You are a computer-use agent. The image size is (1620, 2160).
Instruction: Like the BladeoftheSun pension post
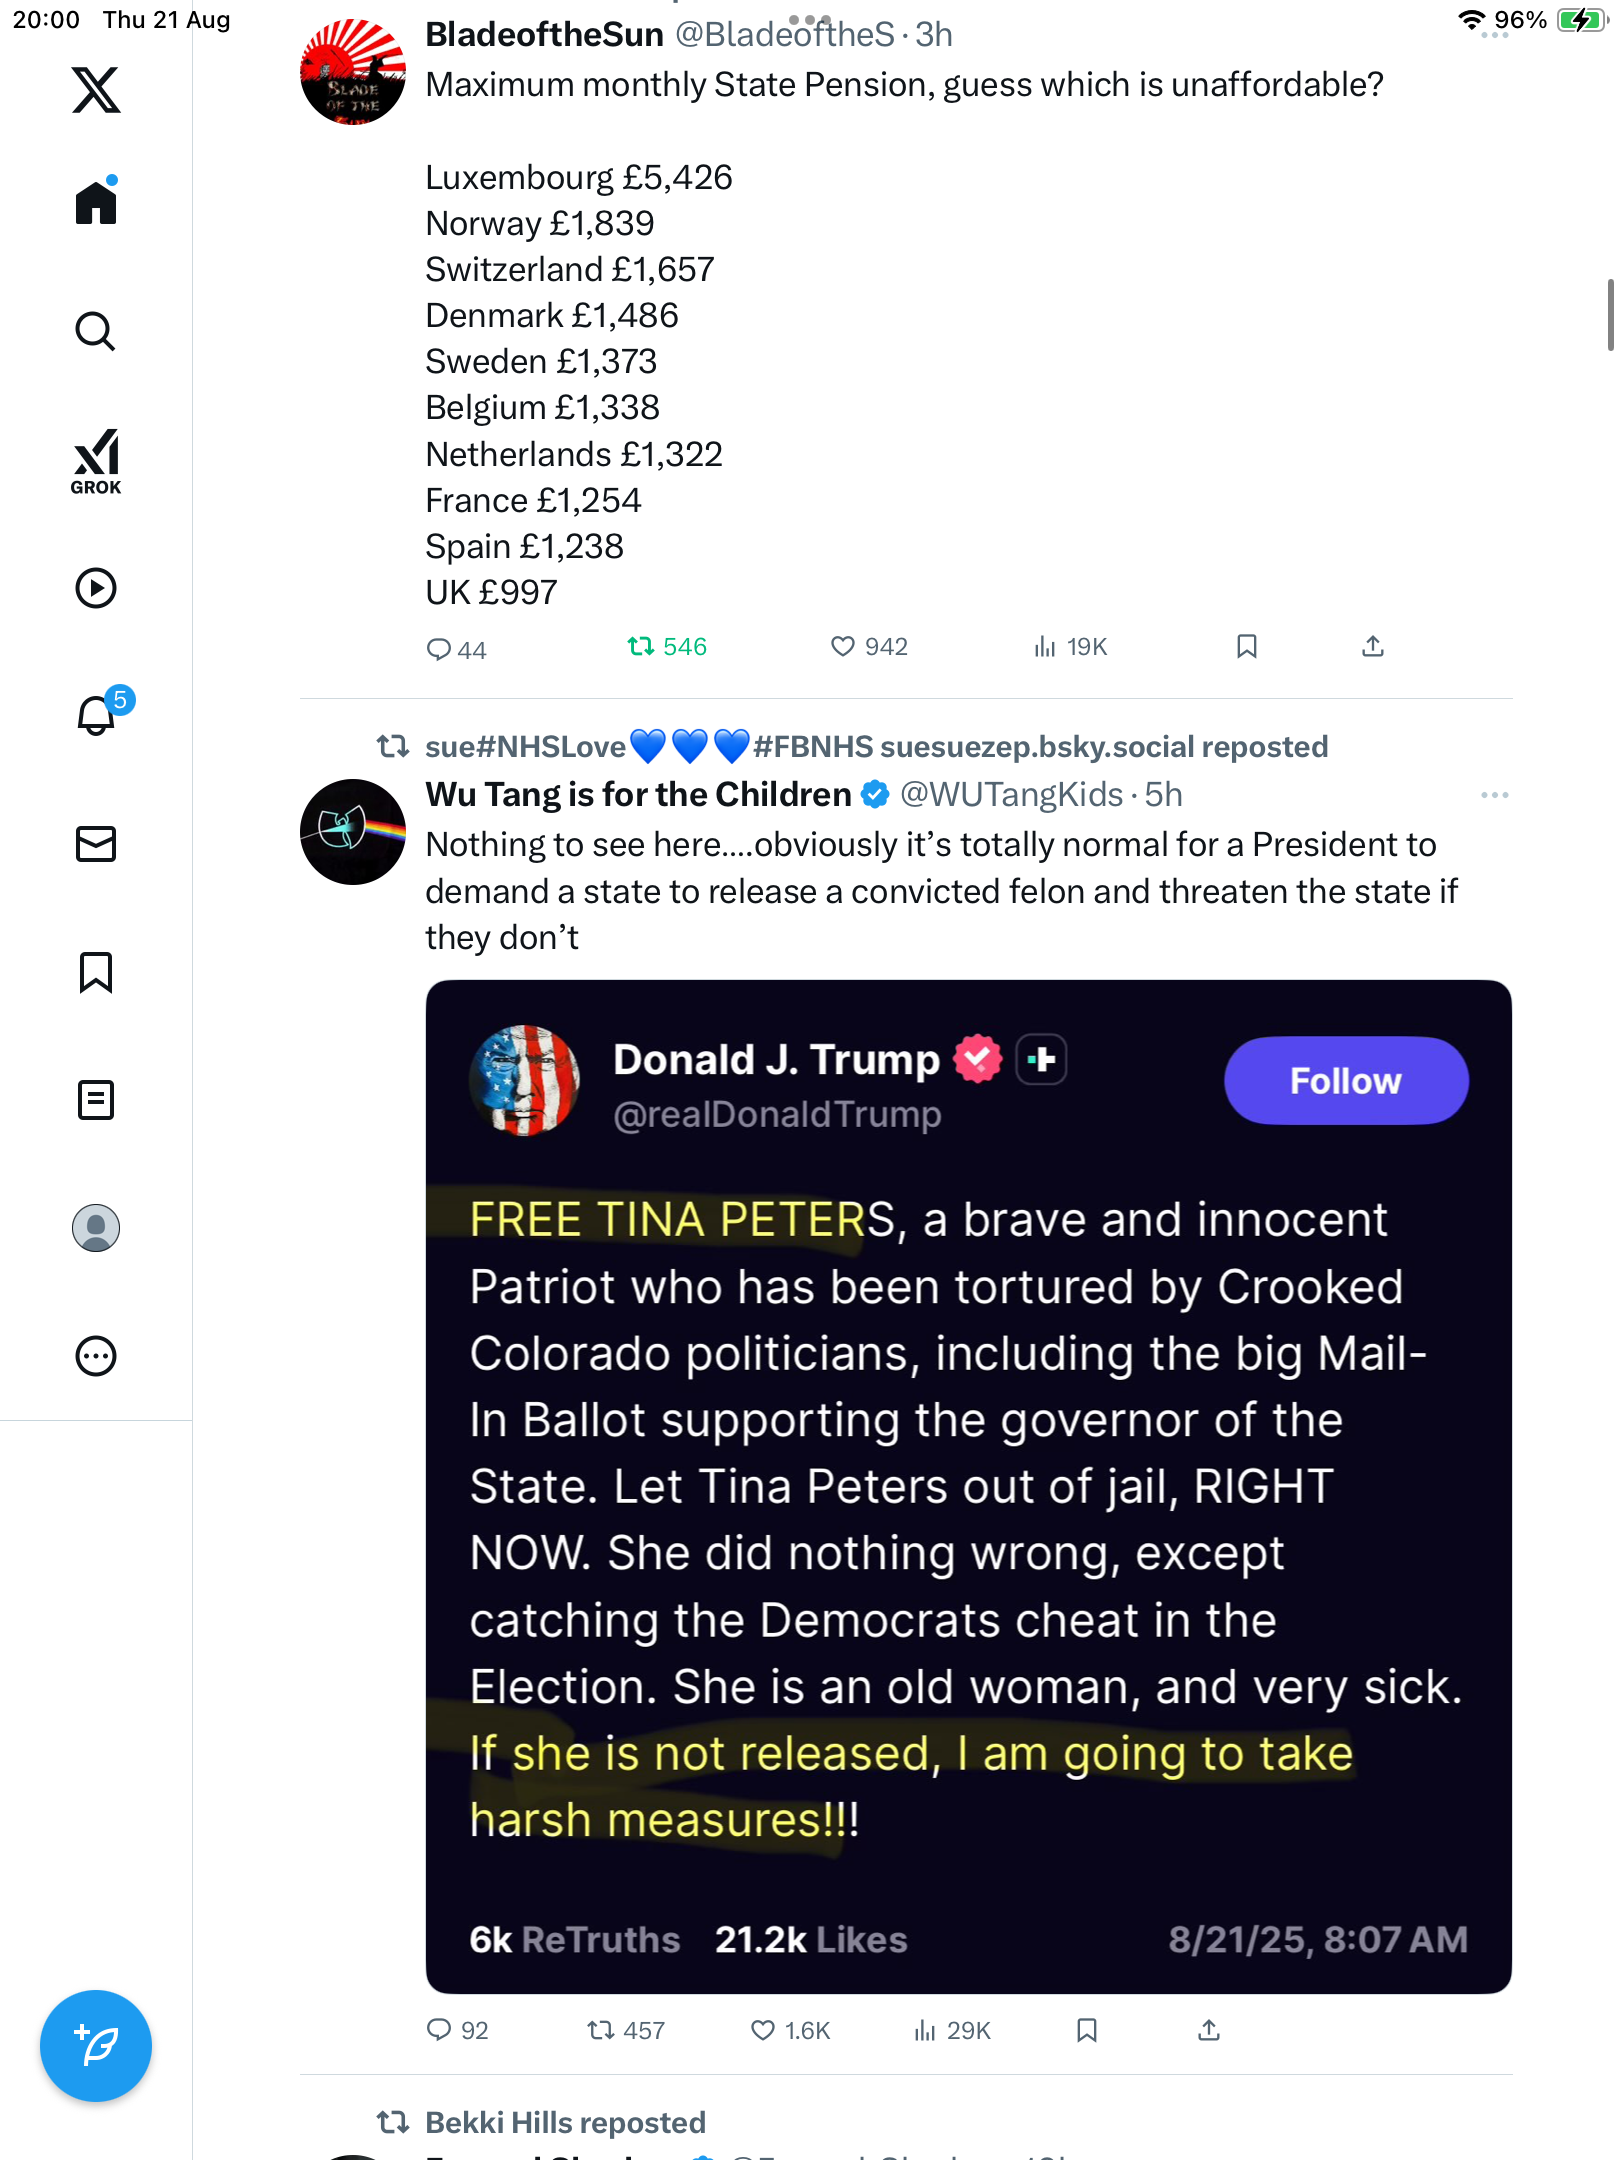coord(869,647)
